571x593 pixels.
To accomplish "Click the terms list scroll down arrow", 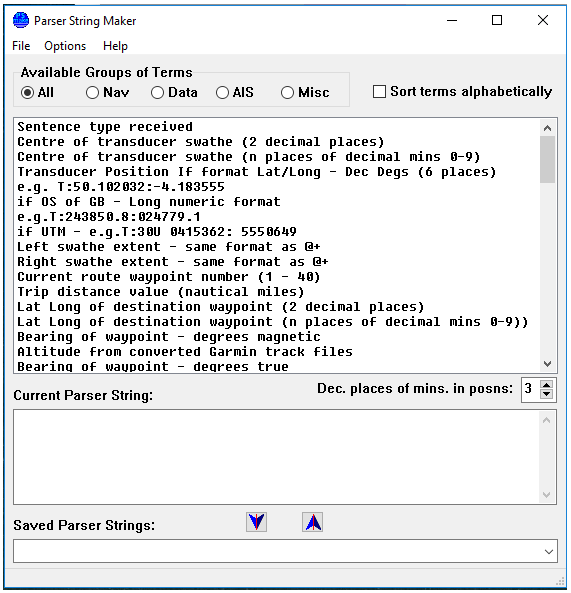I will (547, 364).
